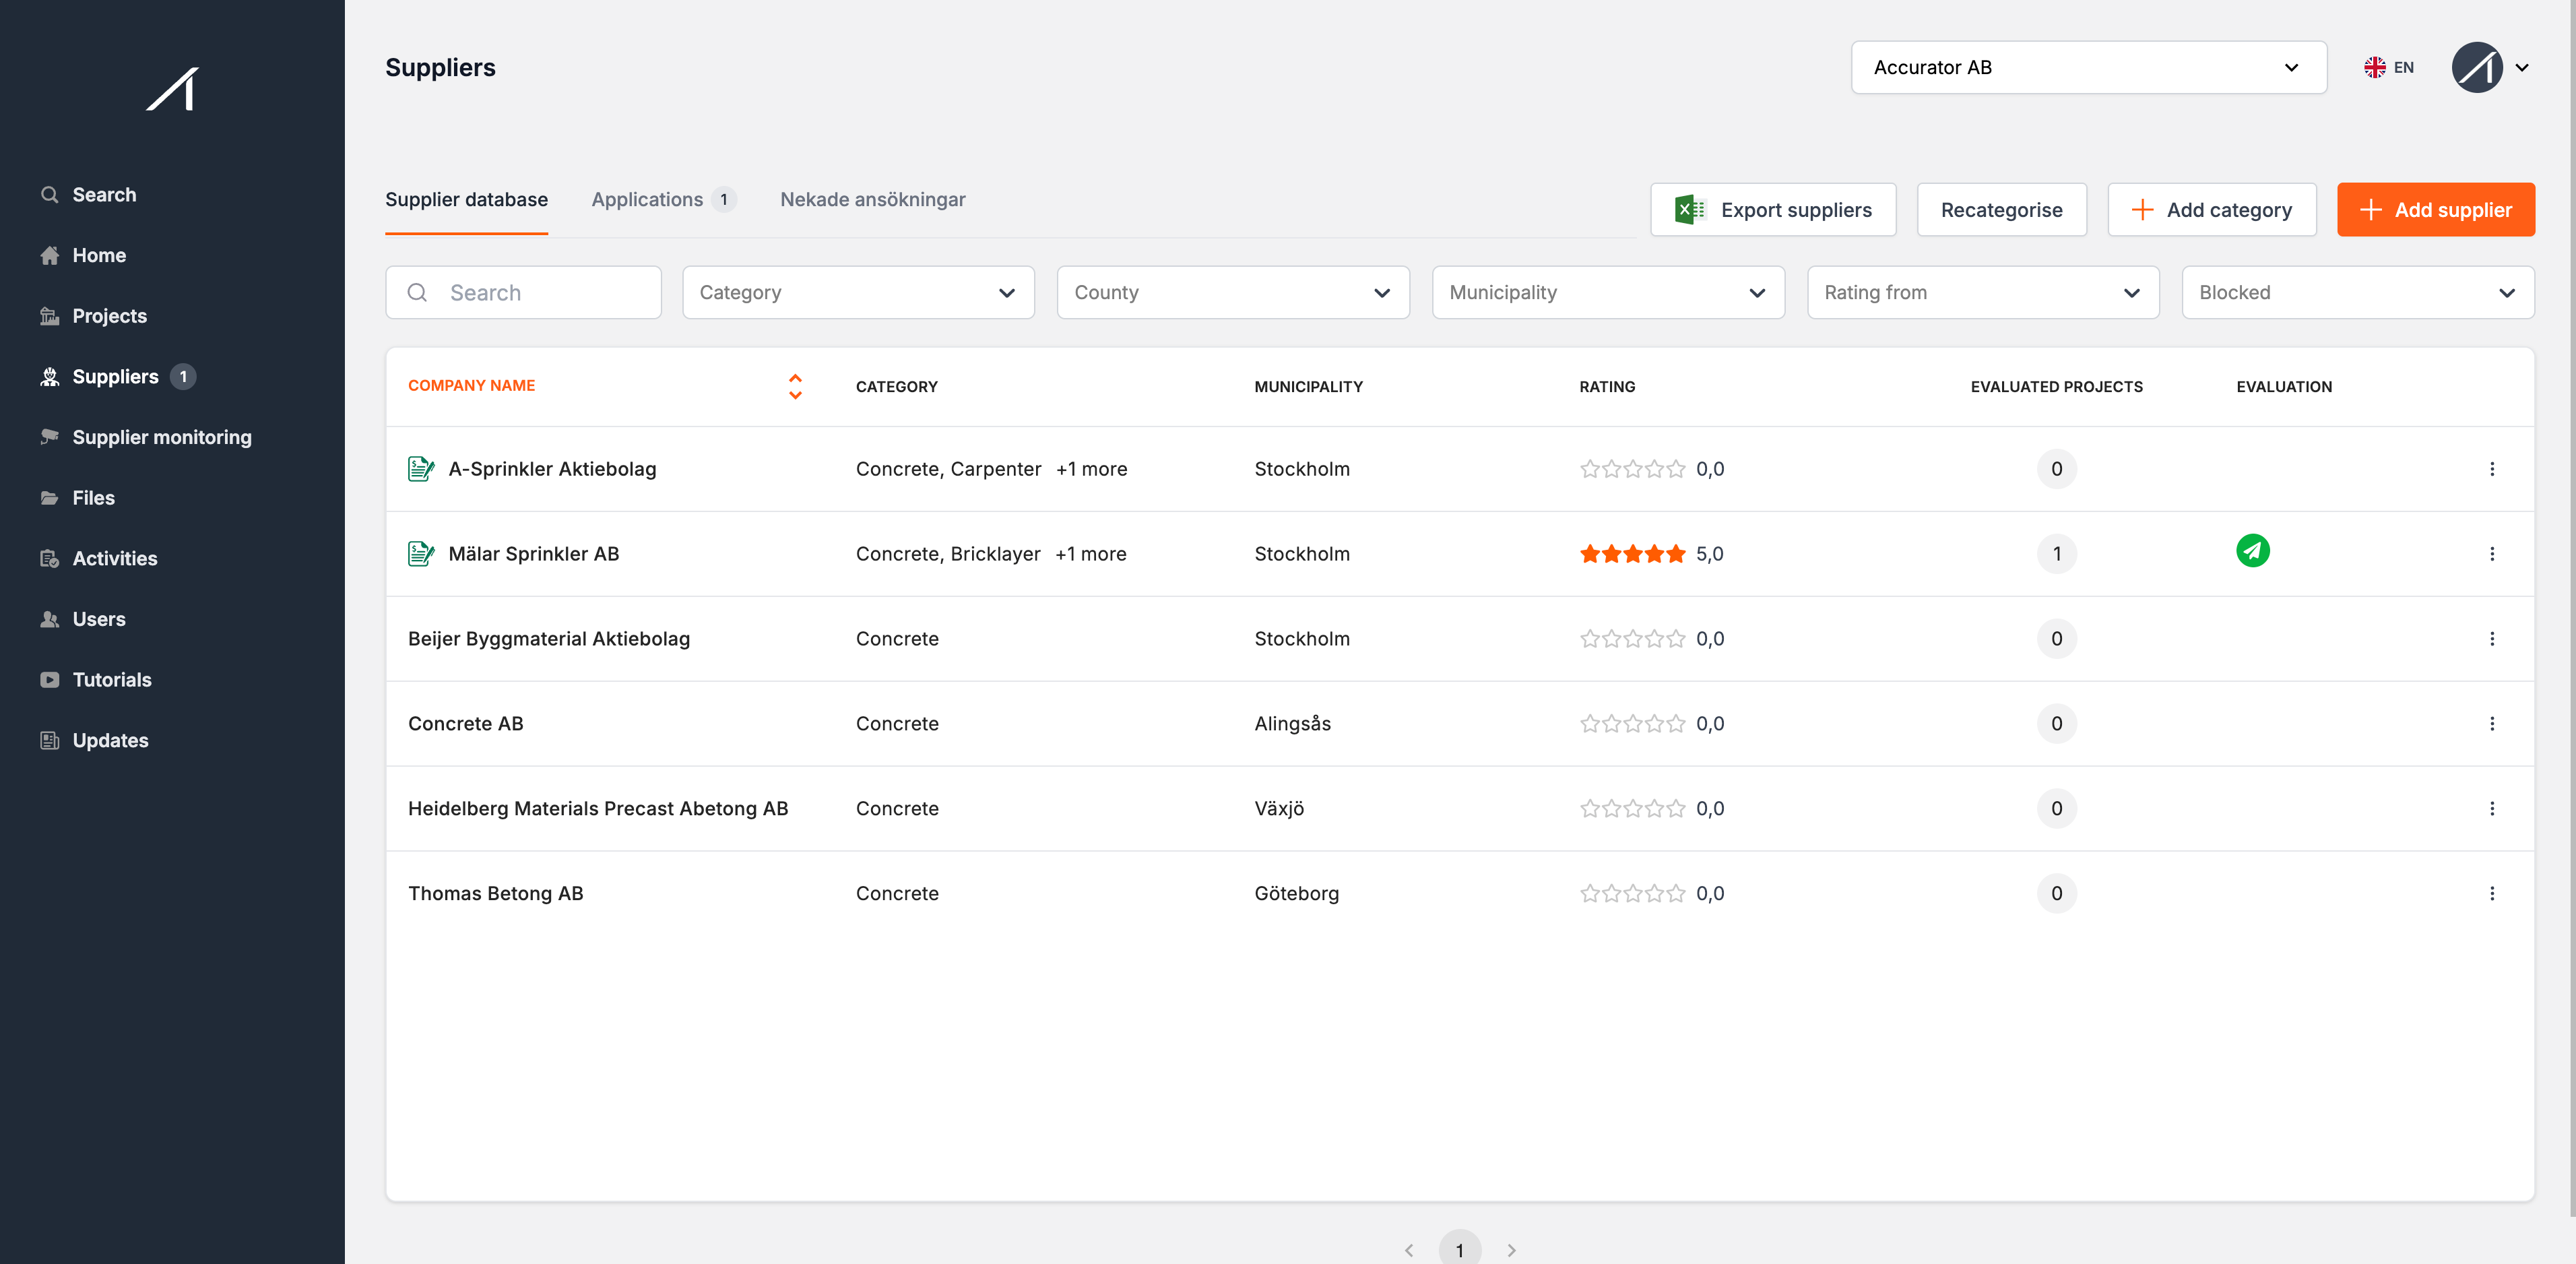Open options menu for Thomas Betong AB row
The width and height of the screenshot is (2576, 1264).
click(x=2491, y=894)
